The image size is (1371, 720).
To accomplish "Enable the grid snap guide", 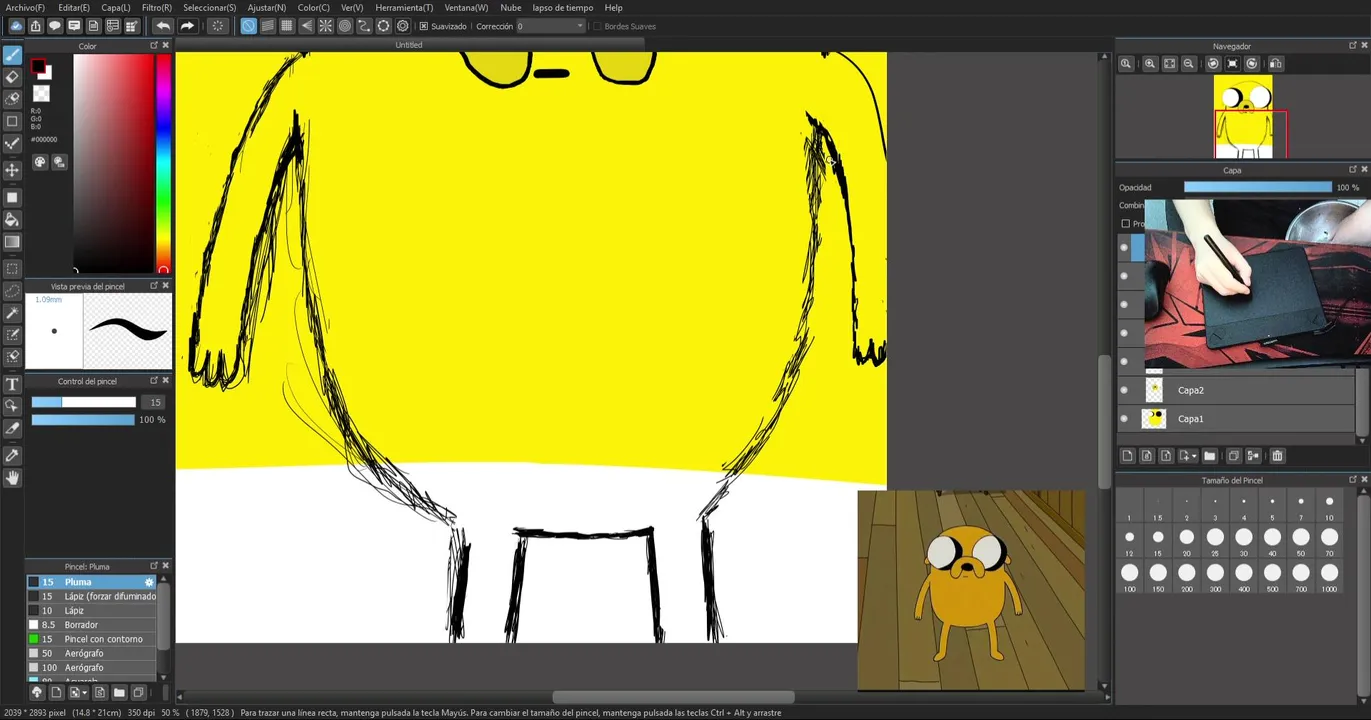I will (x=286, y=26).
